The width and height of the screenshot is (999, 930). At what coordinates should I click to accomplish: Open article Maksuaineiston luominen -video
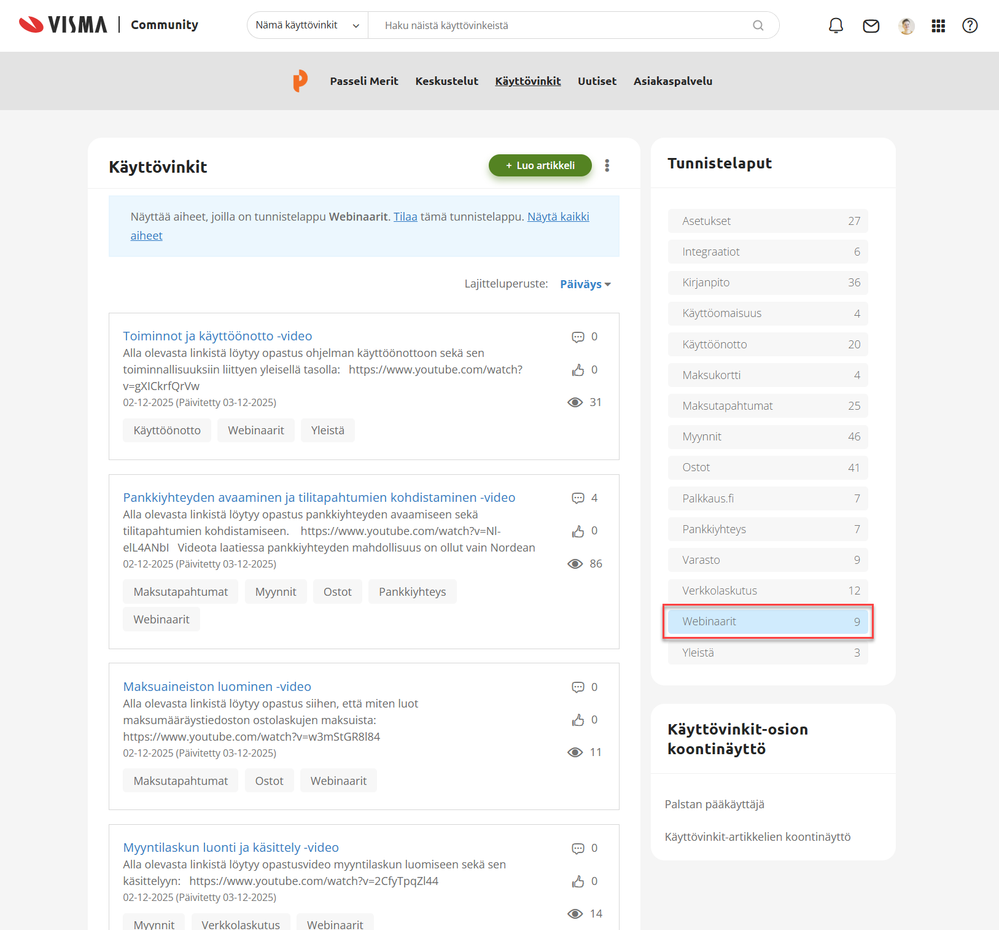tap(217, 687)
